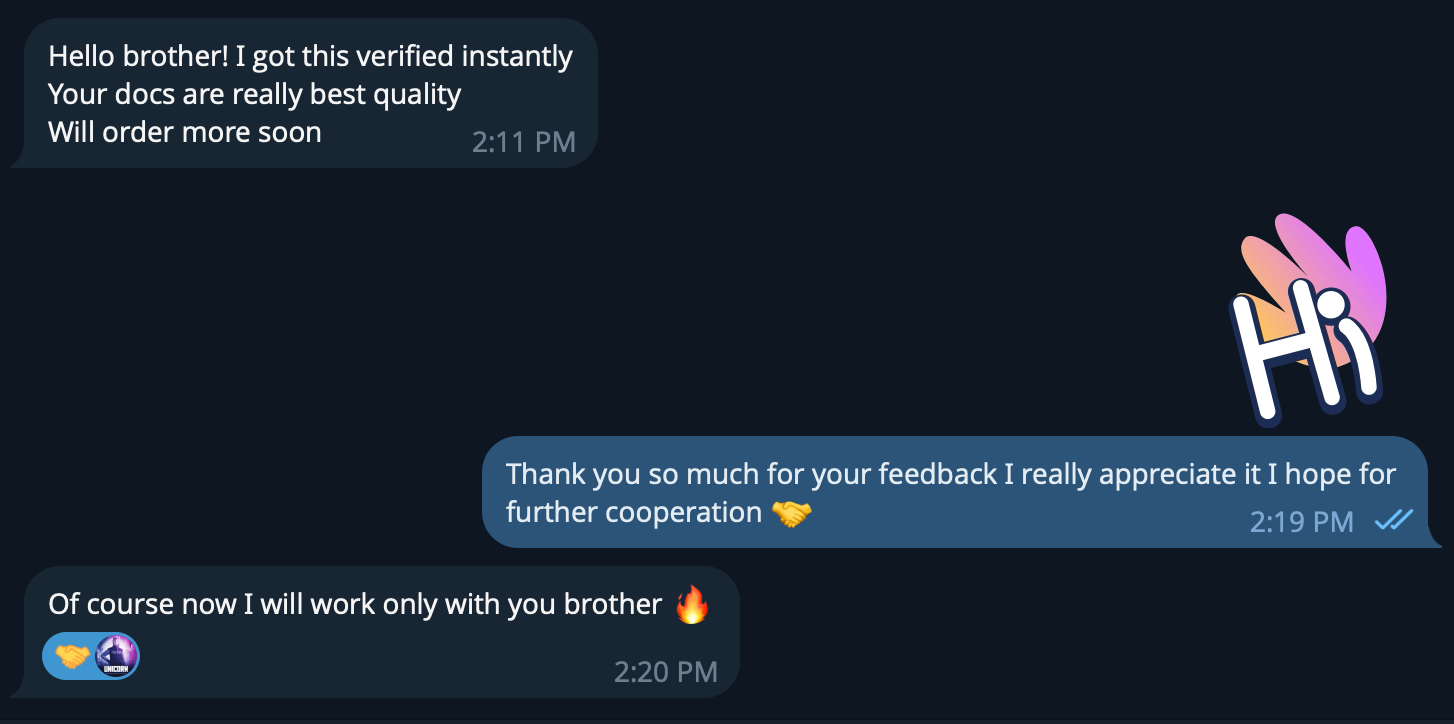Toggle the handshake reaction under the last message
This screenshot has width=1454, height=724.
click(x=72, y=657)
